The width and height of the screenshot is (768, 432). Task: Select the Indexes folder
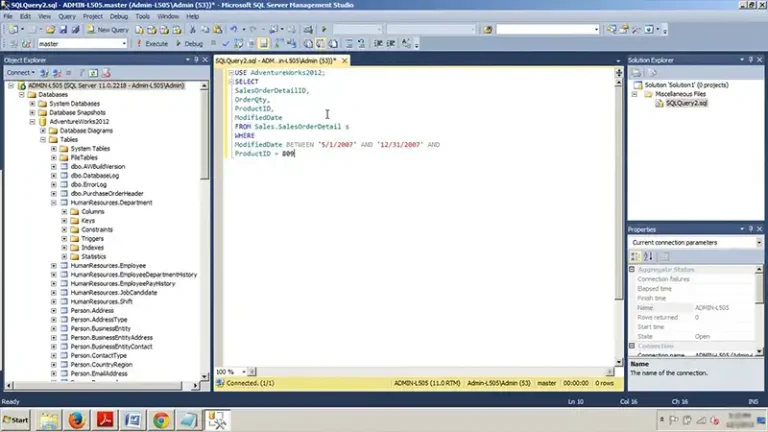point(92,247)
